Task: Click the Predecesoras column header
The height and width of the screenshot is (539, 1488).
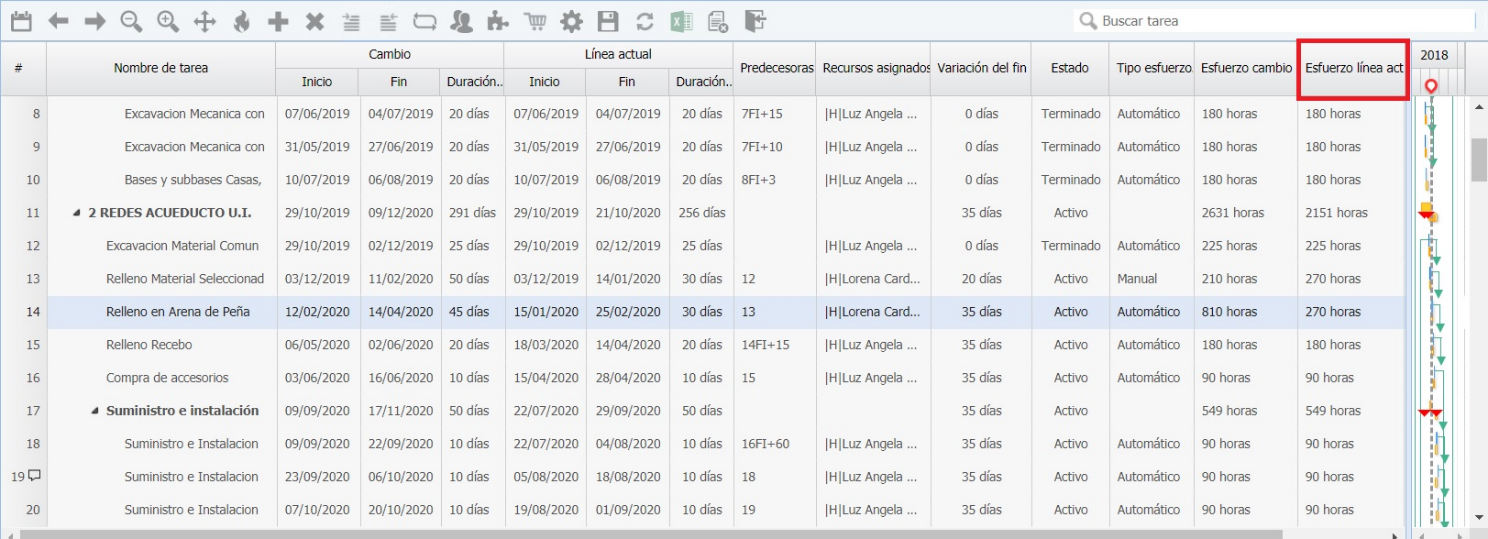Action: pos(775,68)
